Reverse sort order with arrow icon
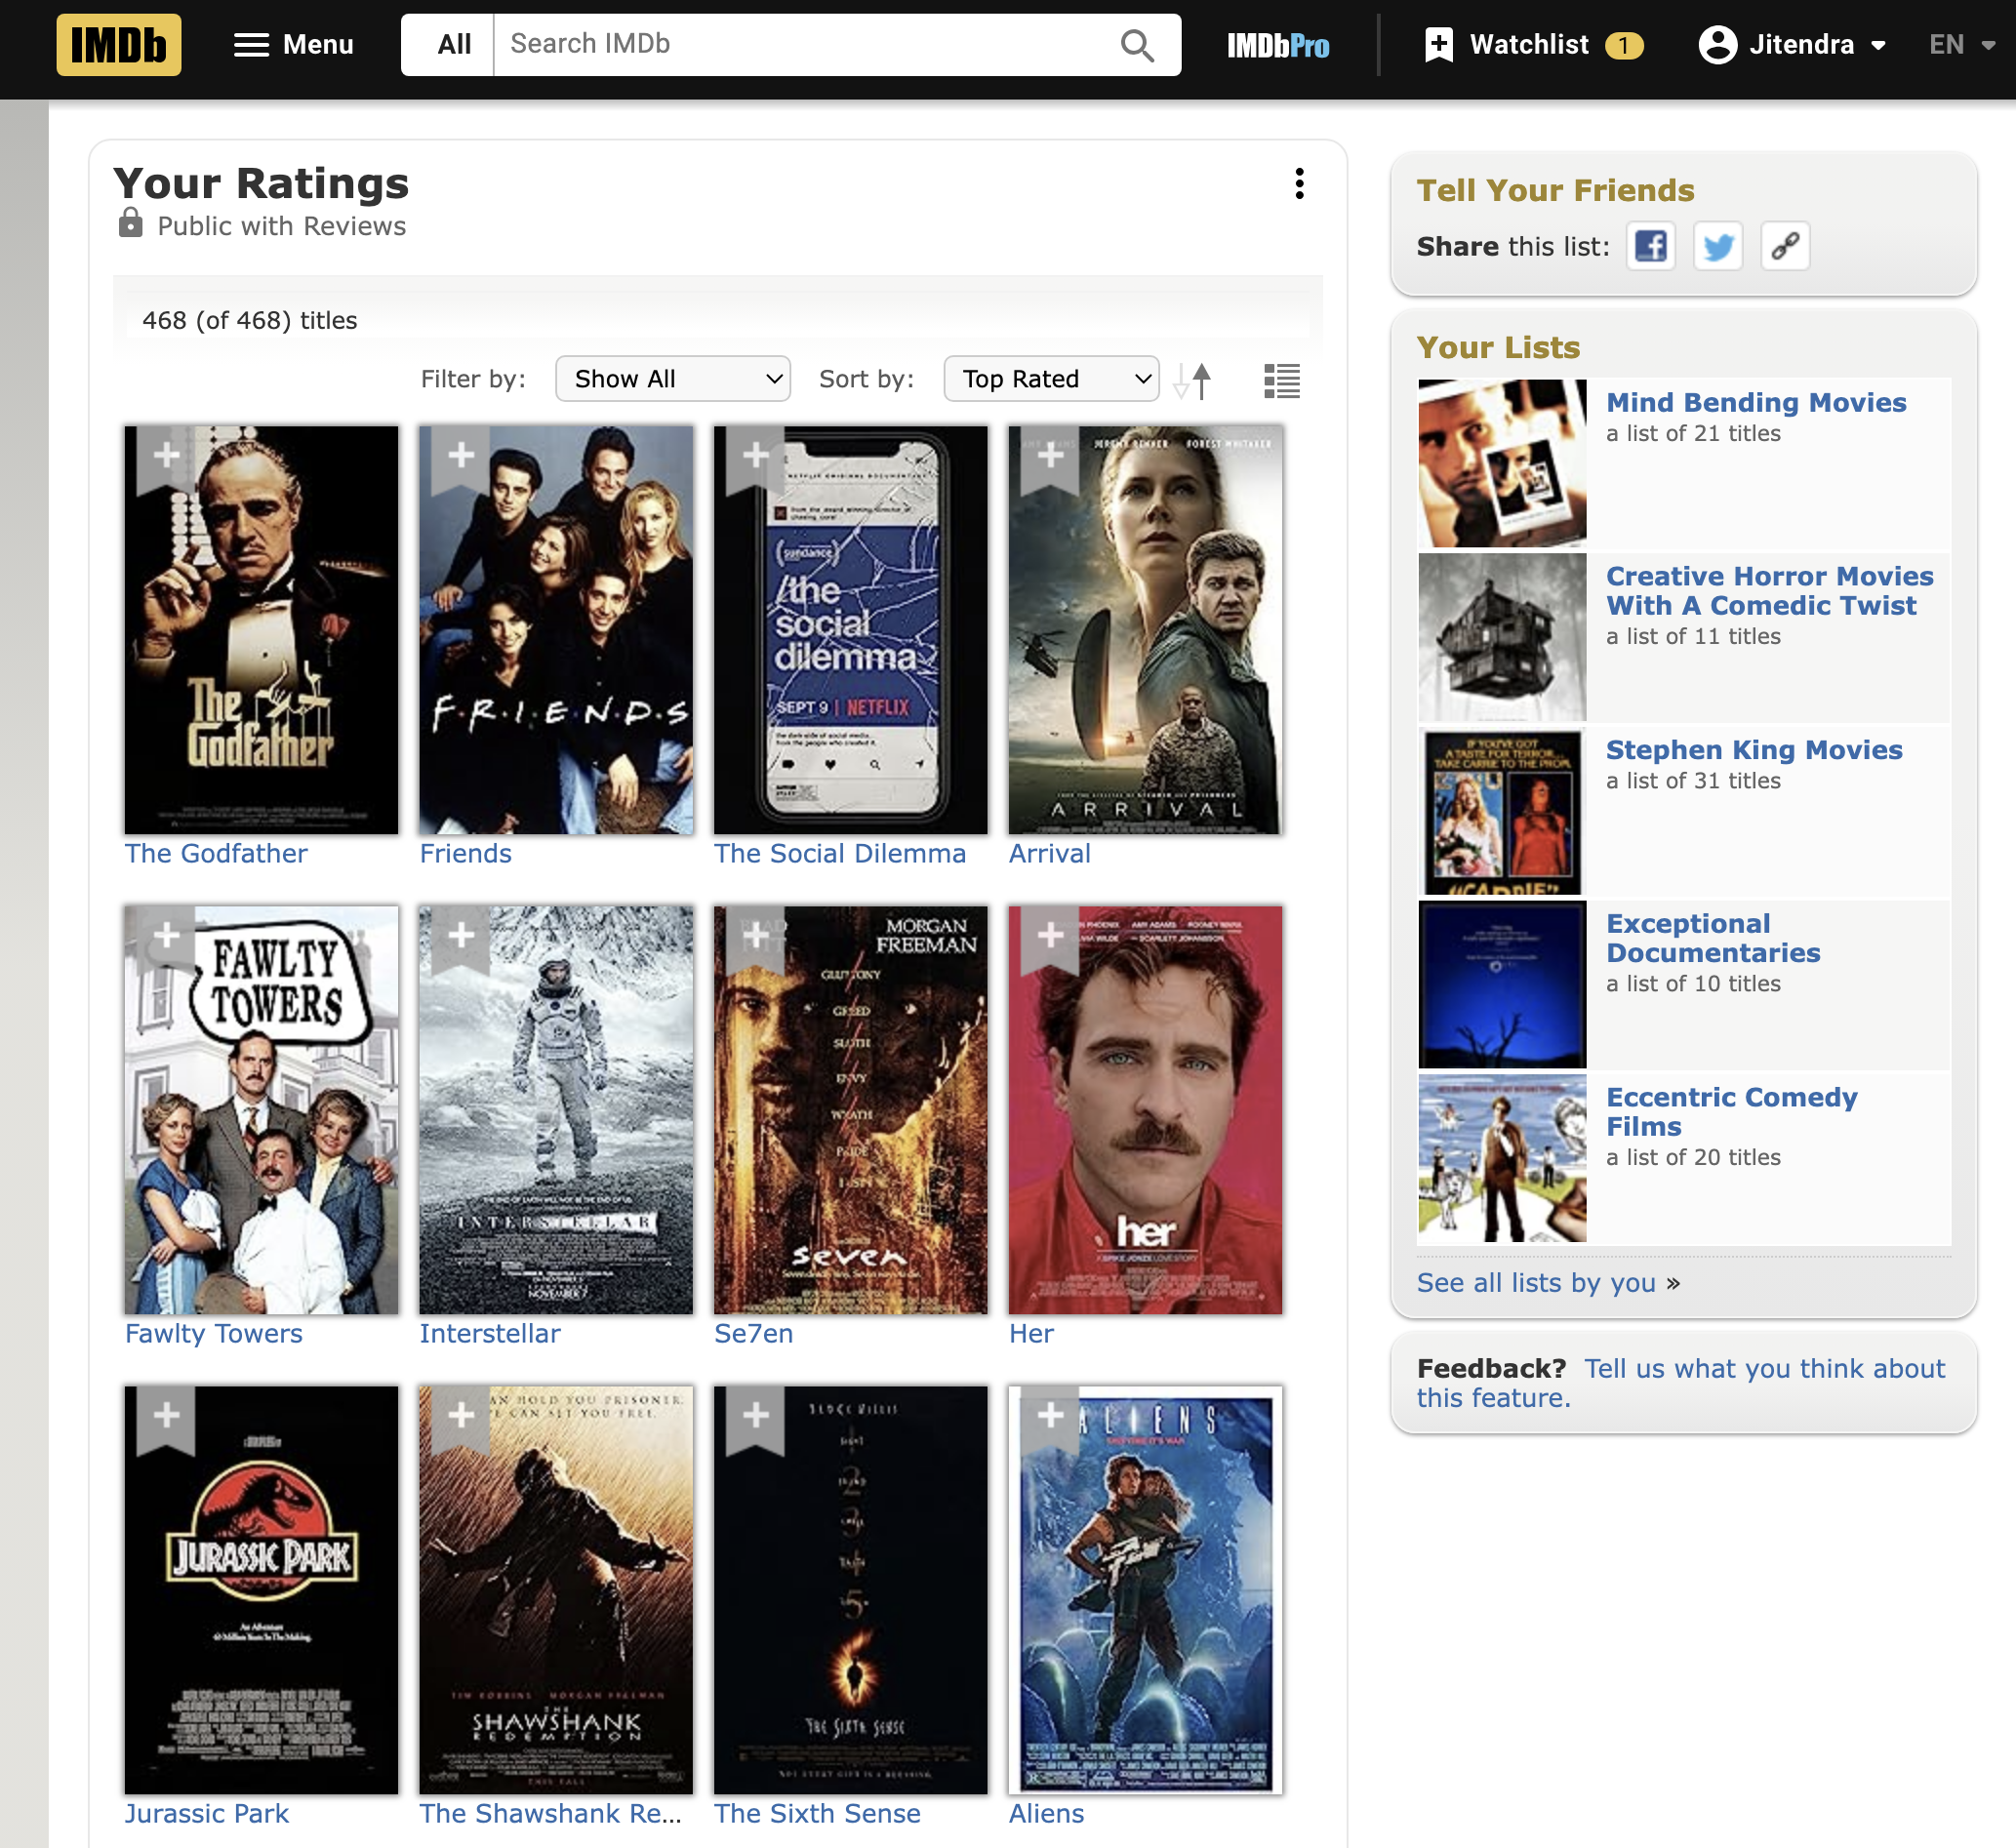2016x1848 pixels. point(1193,380)
